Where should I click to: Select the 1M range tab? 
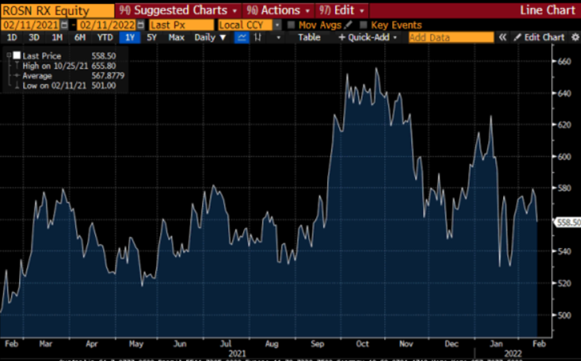coord(57,37)
